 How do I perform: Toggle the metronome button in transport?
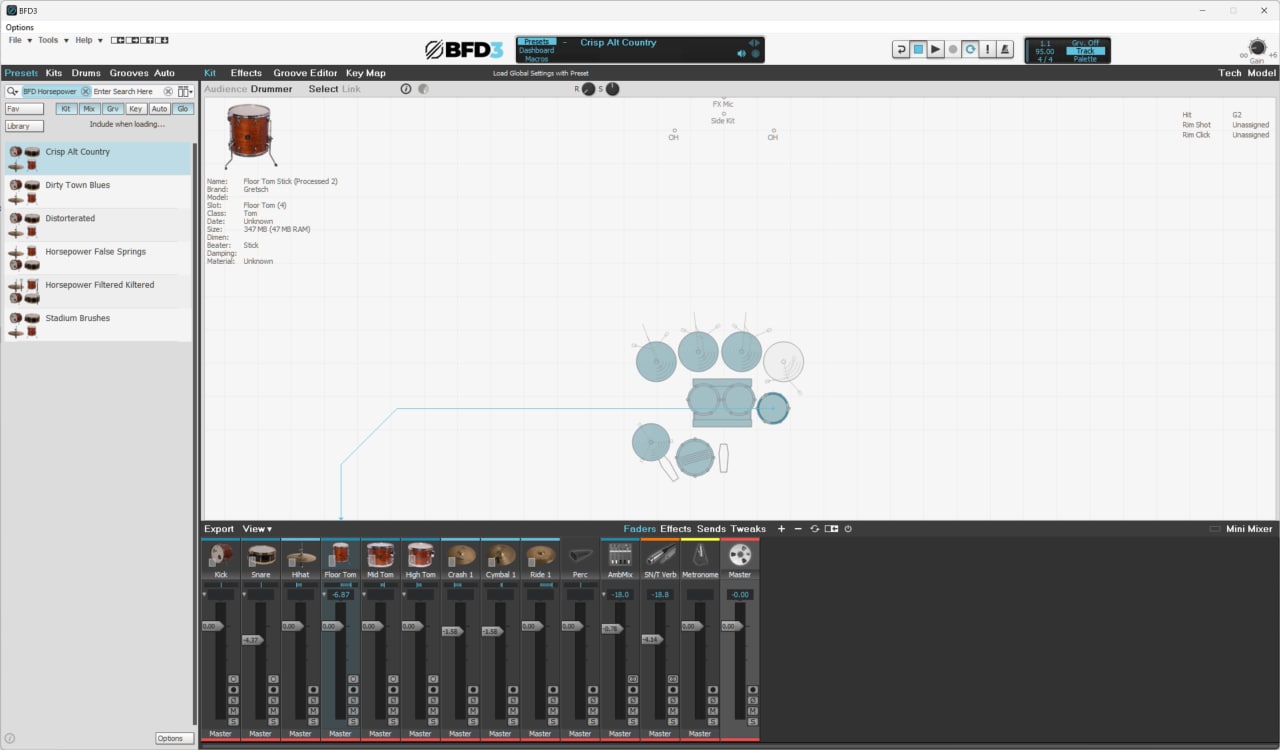(x=1005, y=49)
